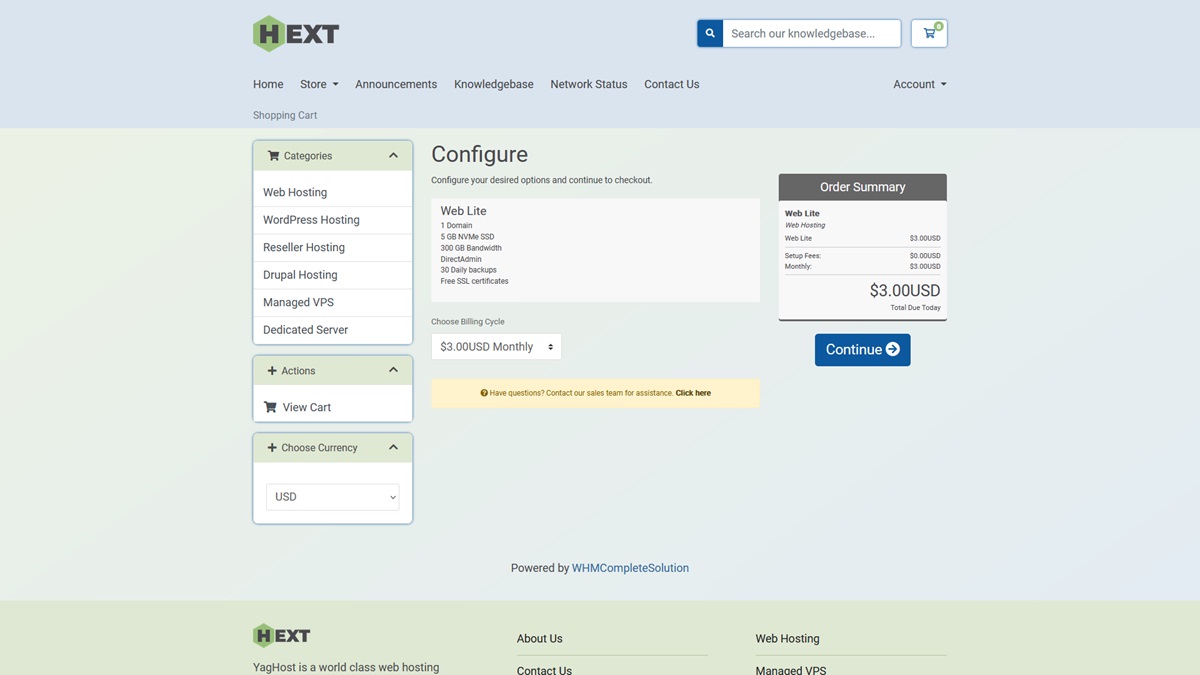Click the HEXT logo in header
This screenshot has height=675, width=1200.
(296, 34)
